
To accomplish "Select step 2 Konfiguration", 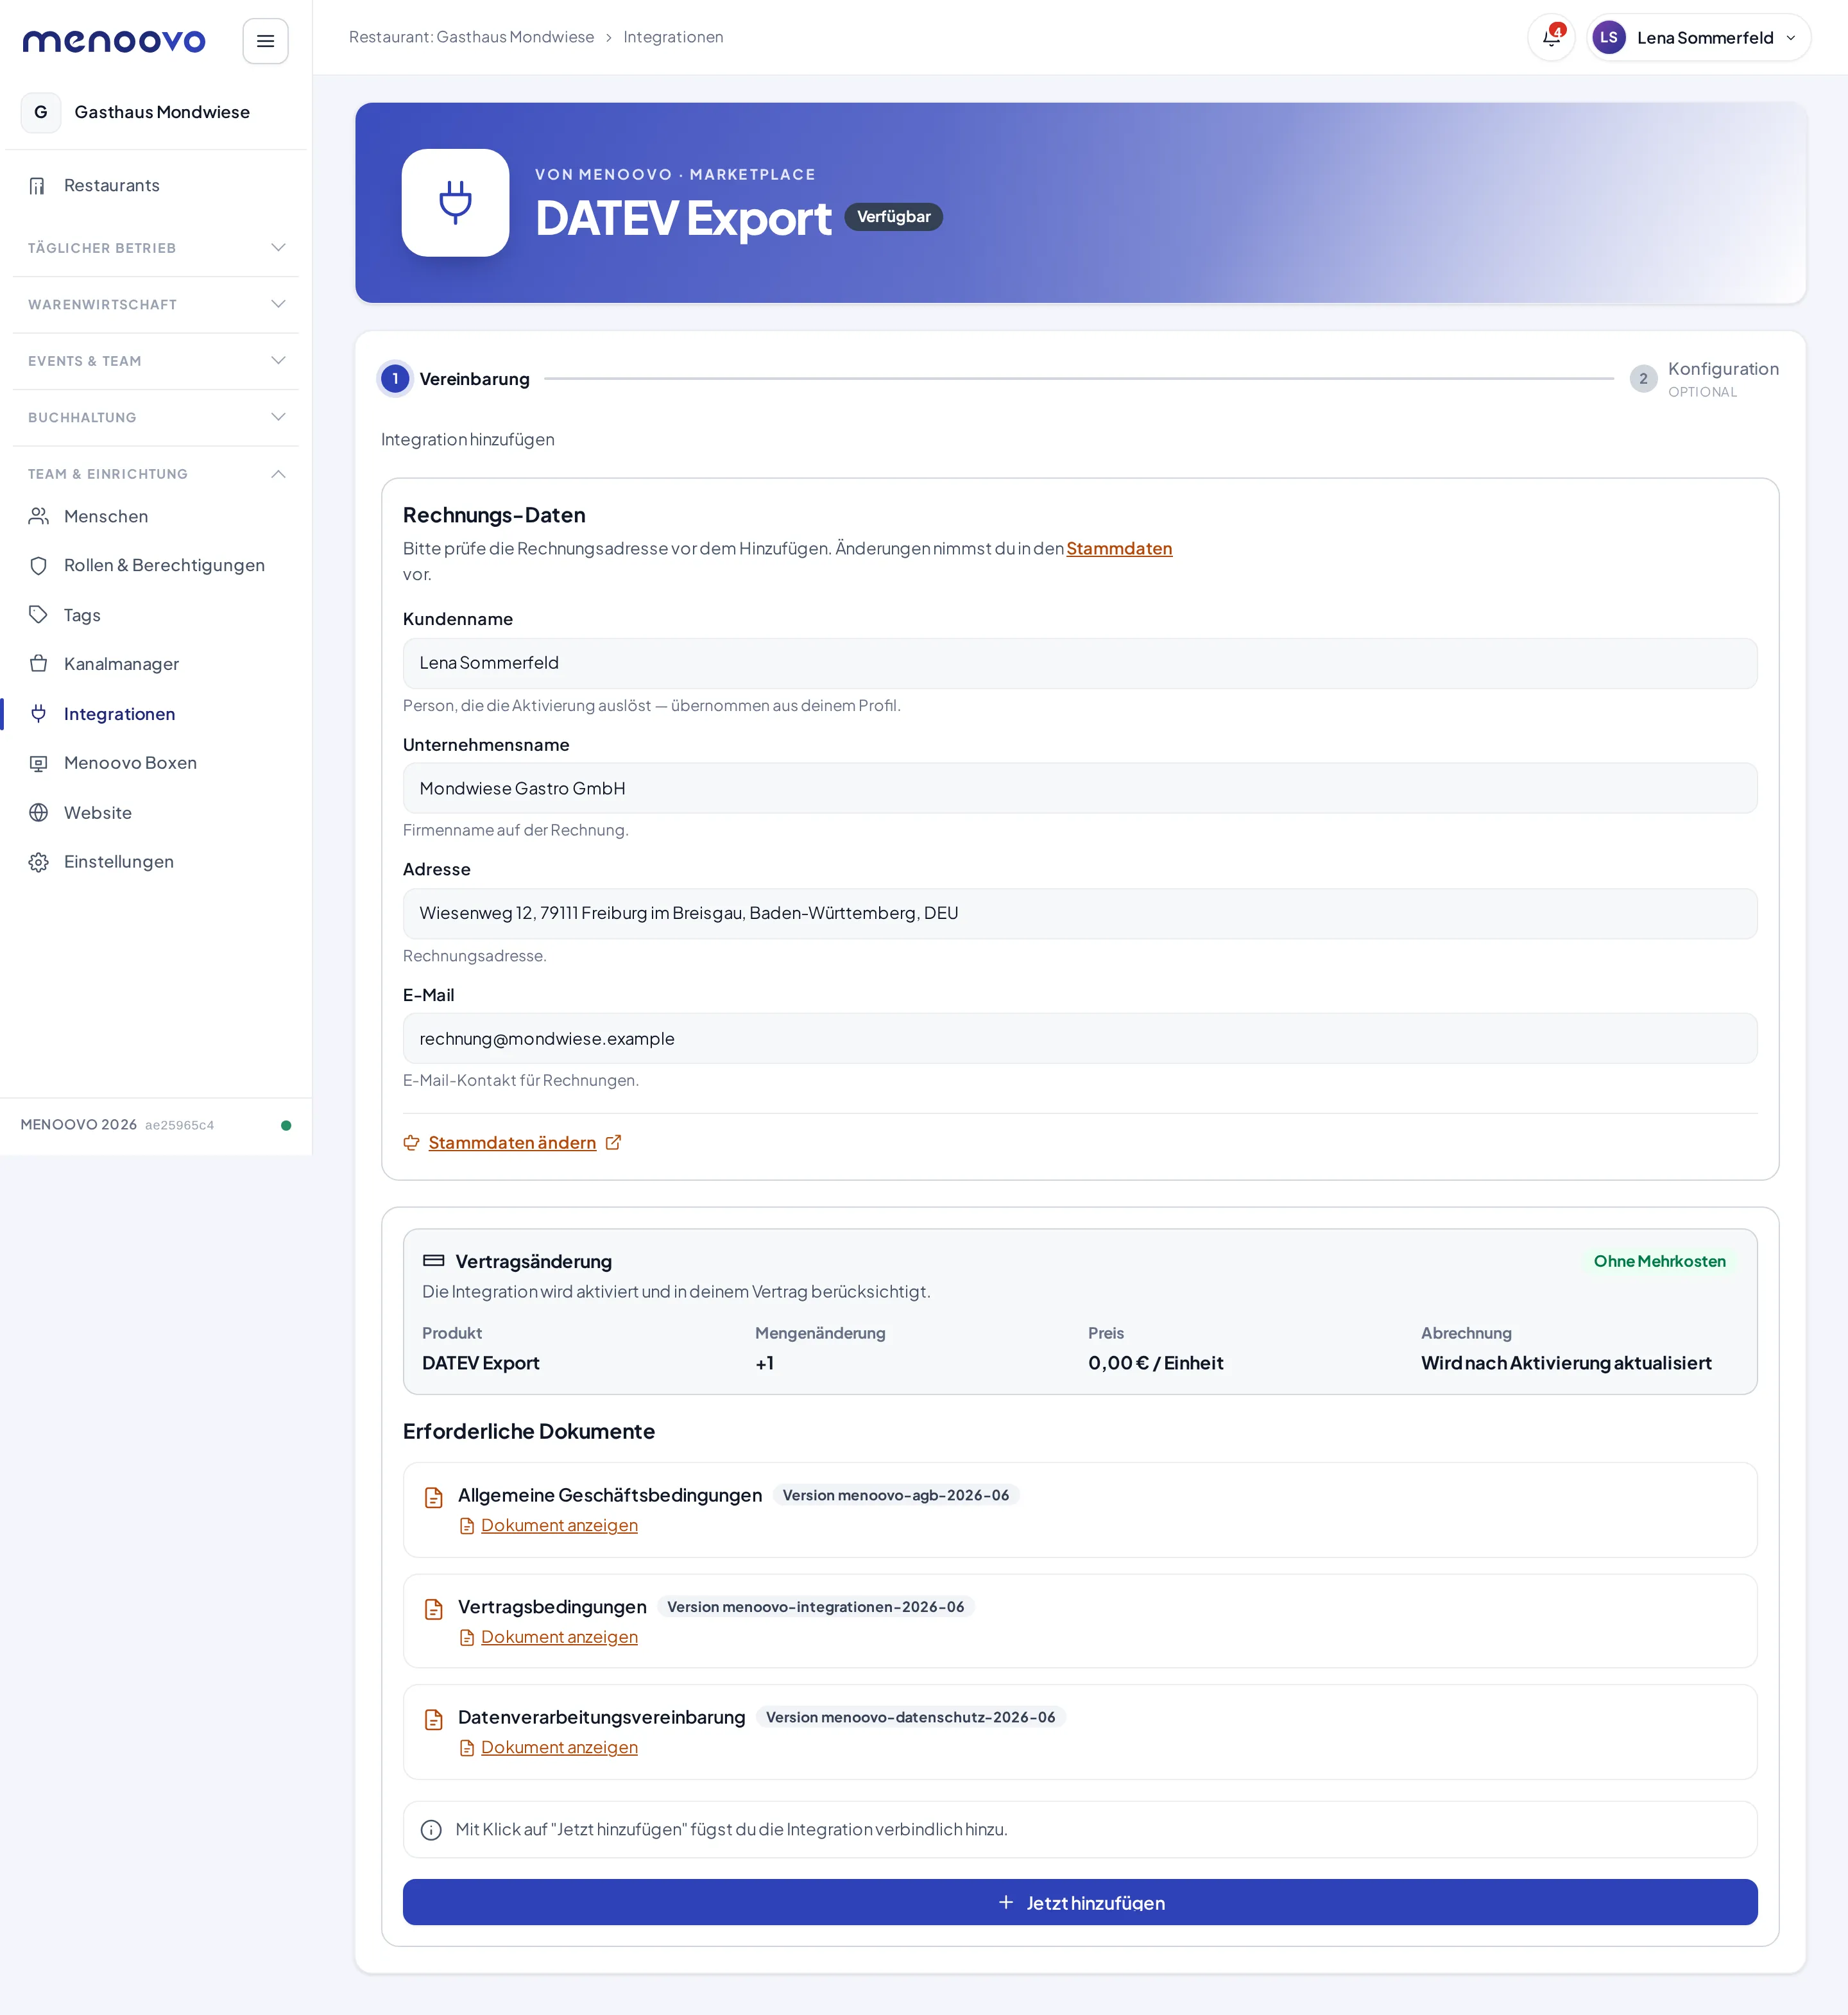I will (1704, 379).
